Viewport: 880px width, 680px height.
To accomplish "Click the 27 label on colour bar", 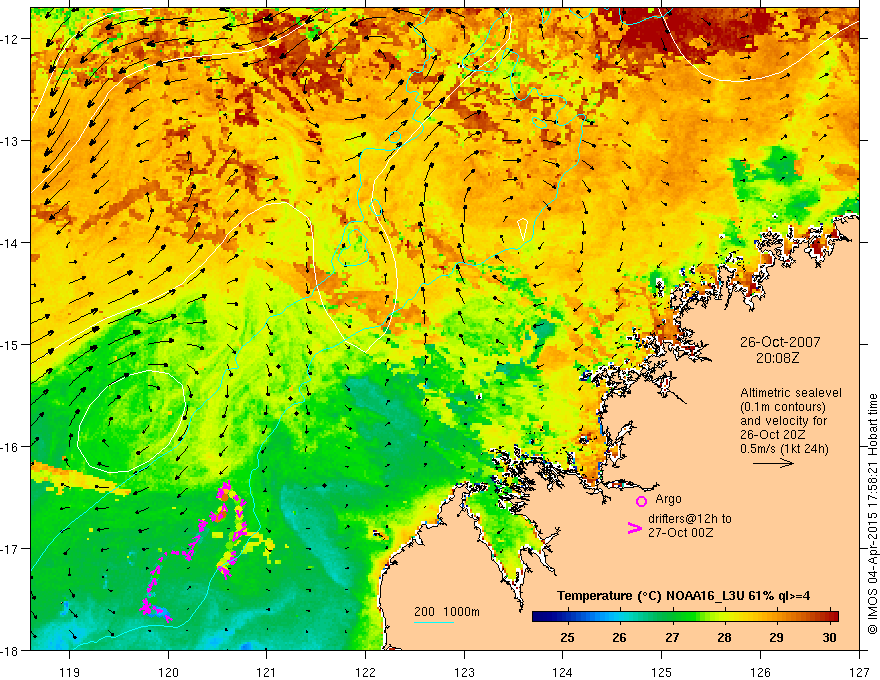I will [672, 637].
